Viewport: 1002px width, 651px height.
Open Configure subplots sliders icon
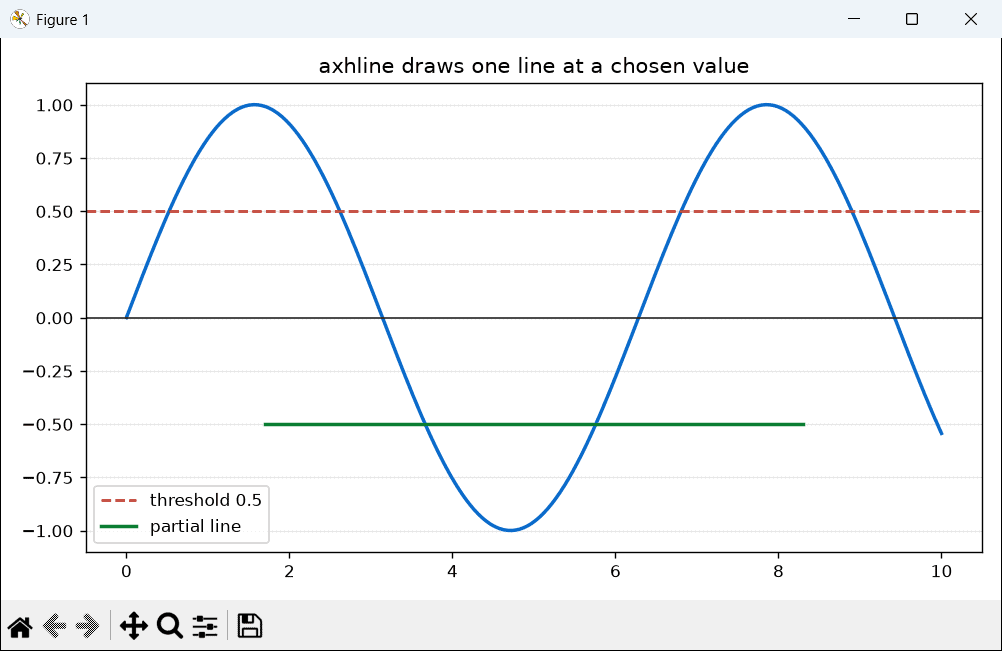click(x=205, y=626)
